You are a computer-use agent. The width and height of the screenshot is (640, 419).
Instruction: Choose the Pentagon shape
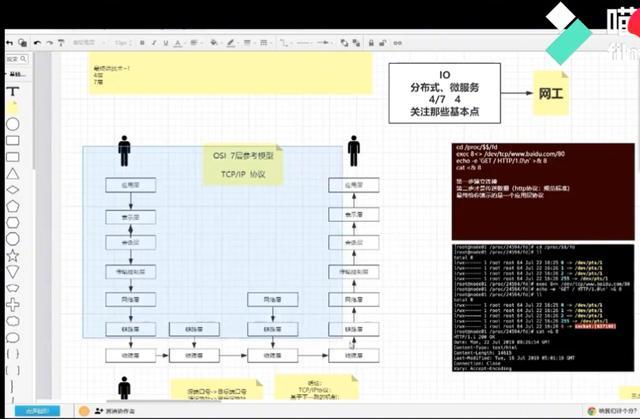(13, 206)
